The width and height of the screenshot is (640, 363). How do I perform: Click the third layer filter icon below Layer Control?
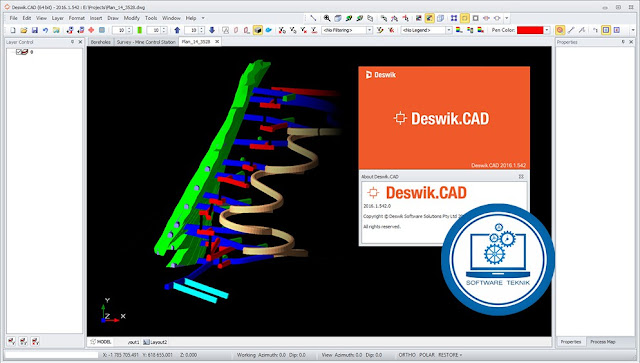coord(35,341)
